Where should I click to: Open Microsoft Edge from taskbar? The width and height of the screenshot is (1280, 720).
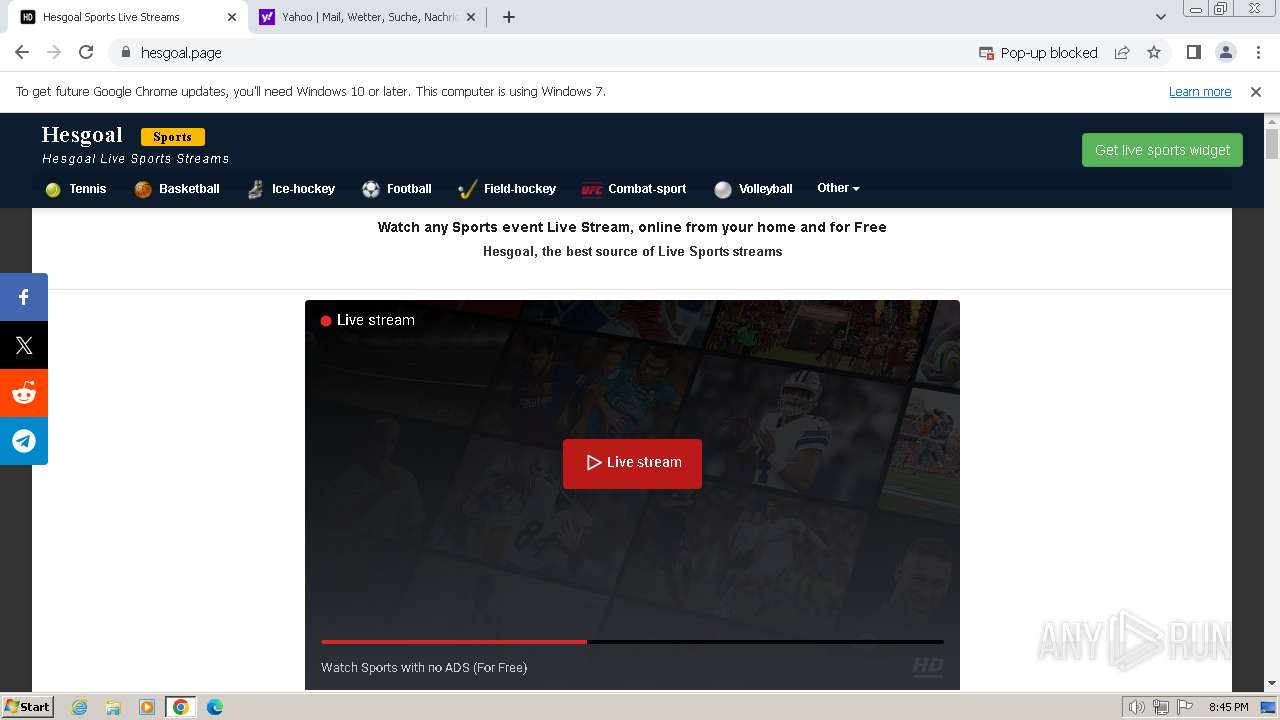click(215, 707)
